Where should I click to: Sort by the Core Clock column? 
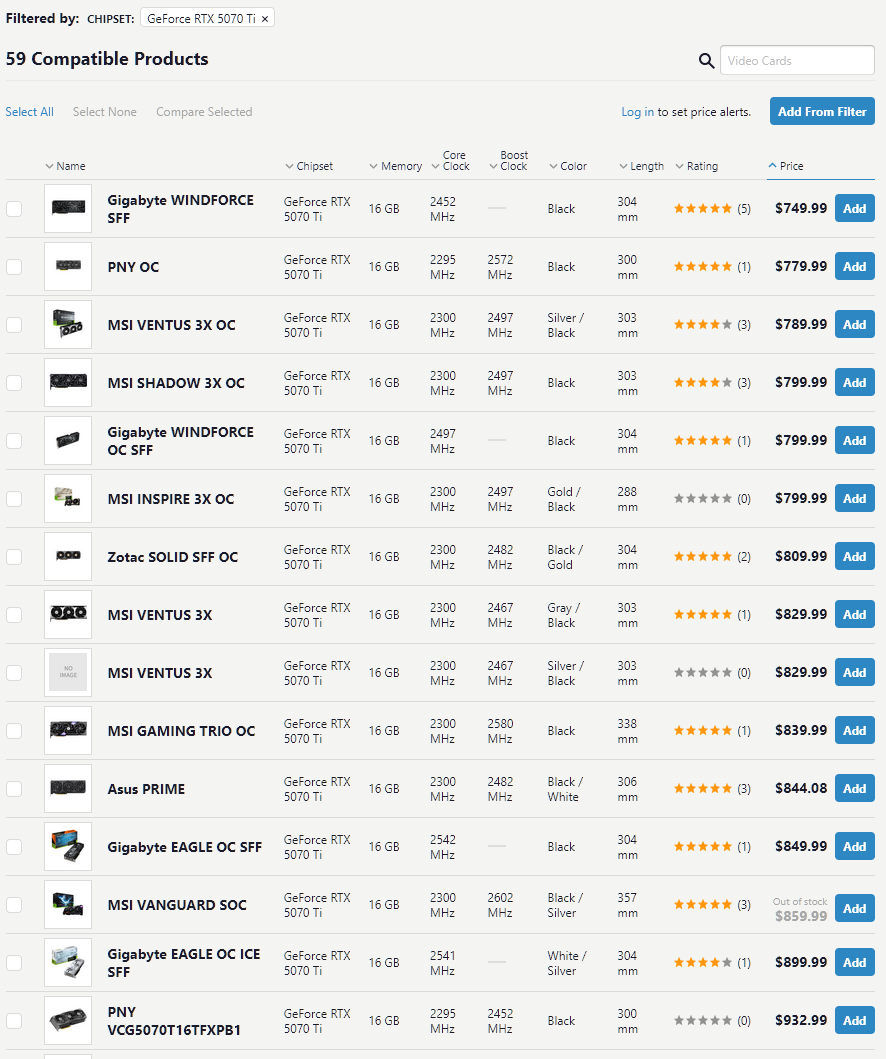pyautogui.click(x=450, y=161)
